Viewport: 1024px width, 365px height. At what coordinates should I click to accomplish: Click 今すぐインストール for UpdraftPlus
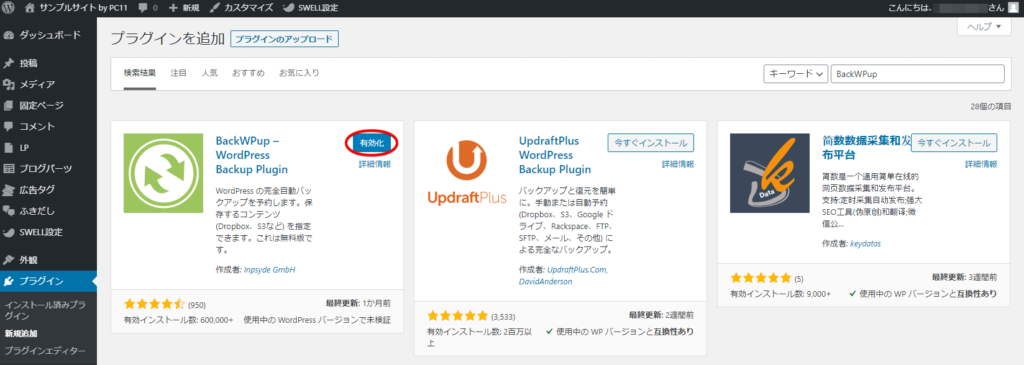coord(651,143)
